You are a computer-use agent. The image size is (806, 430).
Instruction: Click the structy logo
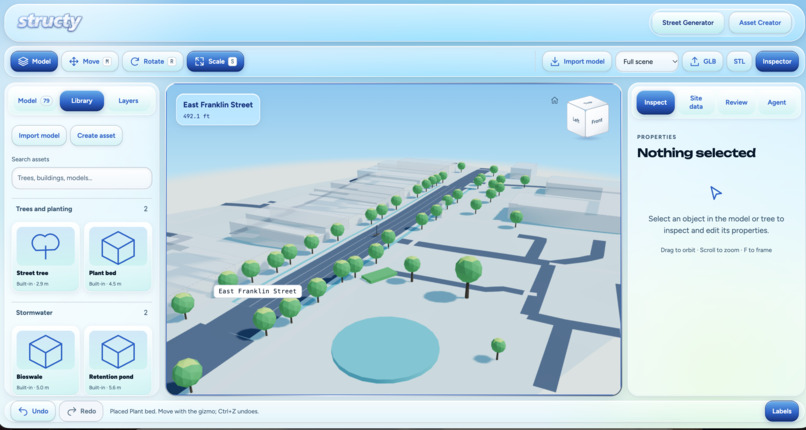pos(49,22)
